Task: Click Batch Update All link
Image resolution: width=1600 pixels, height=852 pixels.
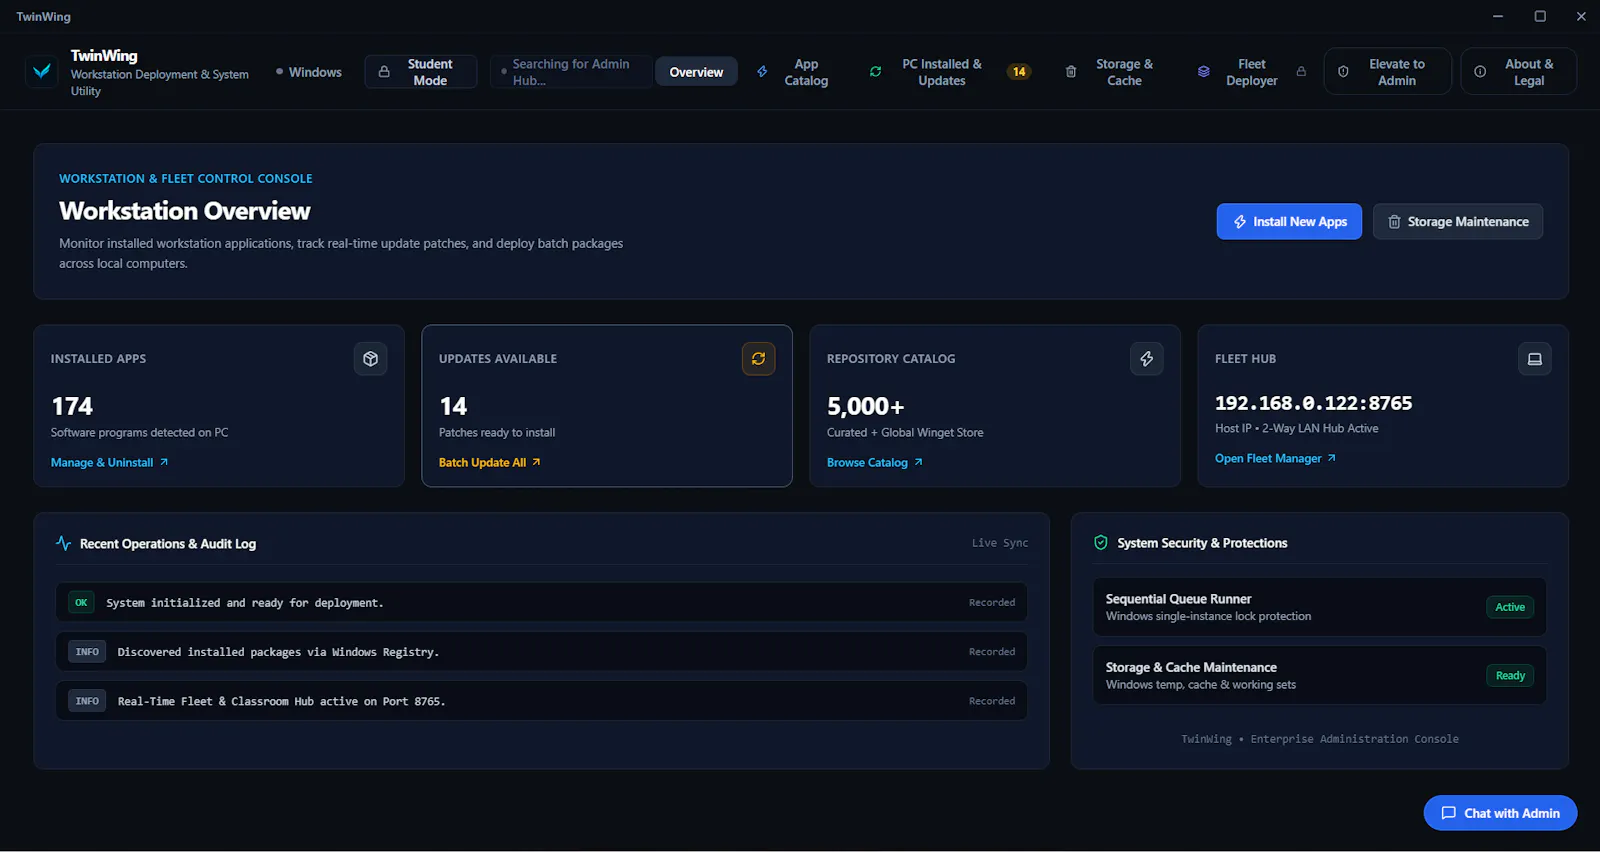Action: (490, 463)
